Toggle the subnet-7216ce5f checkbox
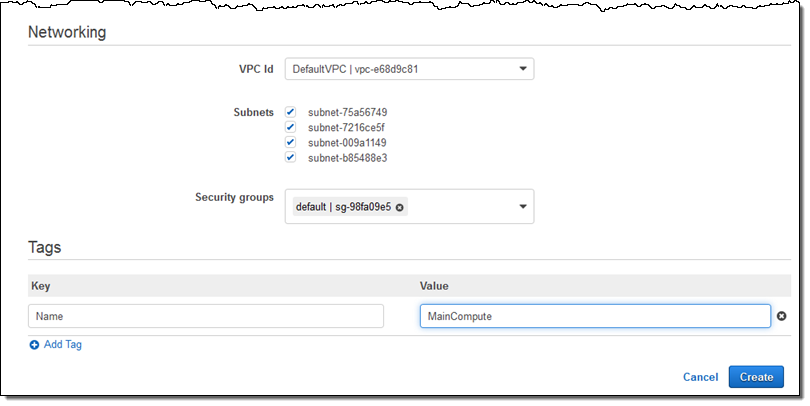 [x=290, y=127]
